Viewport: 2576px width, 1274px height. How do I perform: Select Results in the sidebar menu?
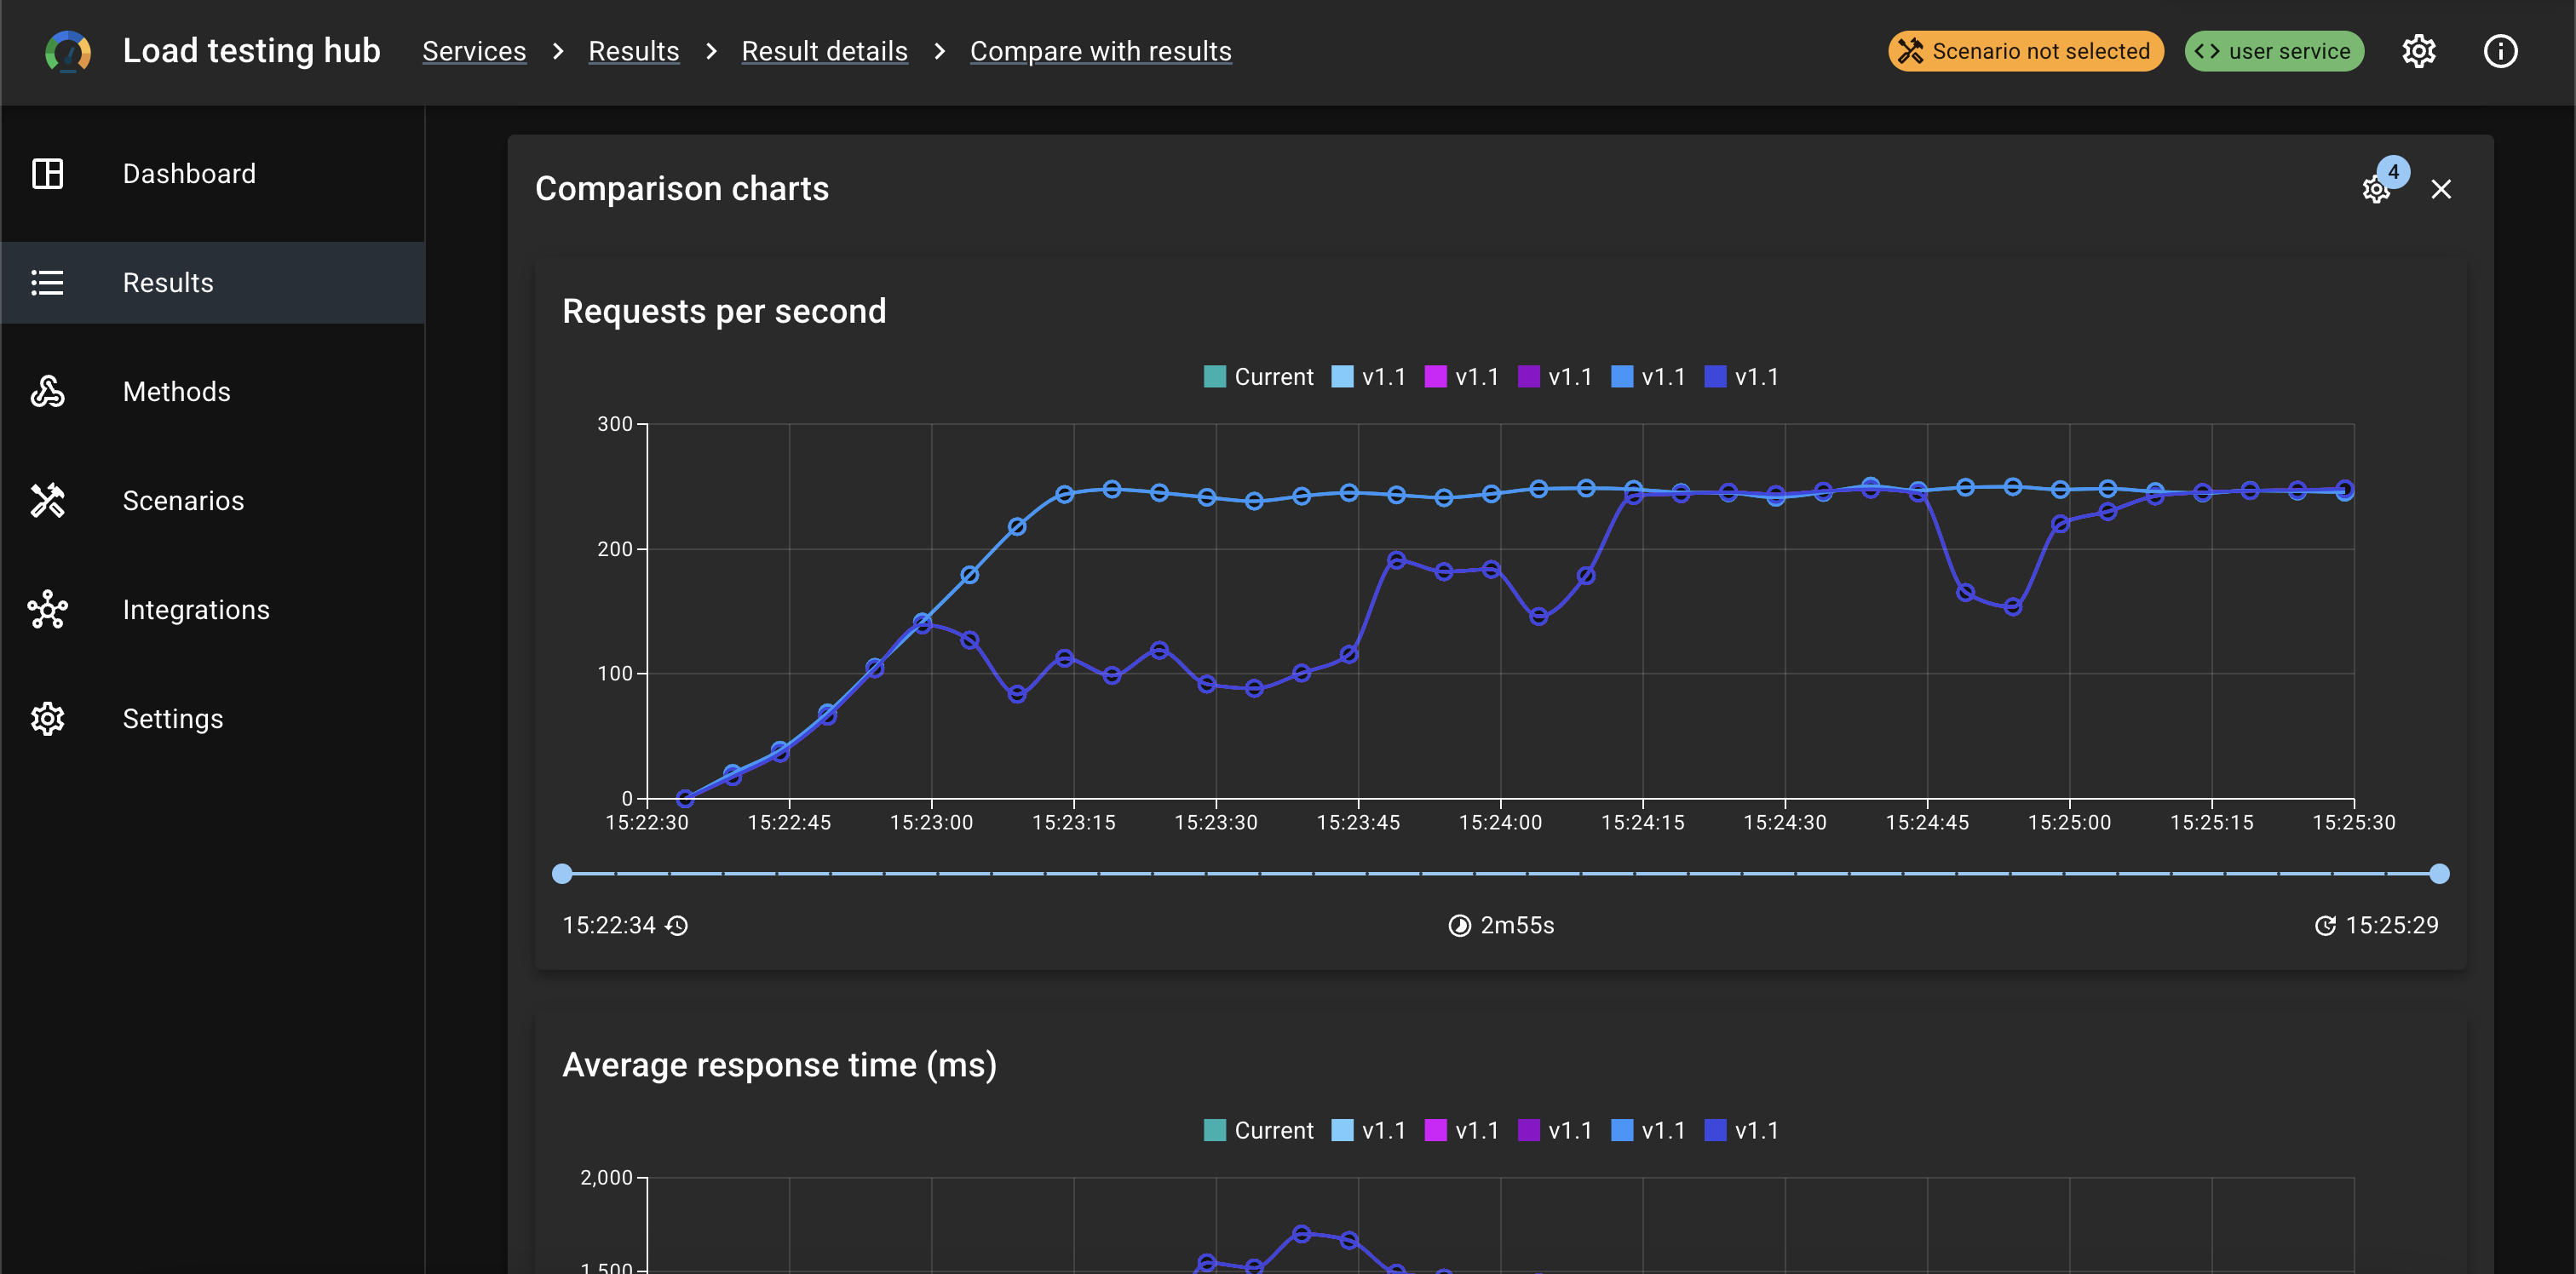212,283
